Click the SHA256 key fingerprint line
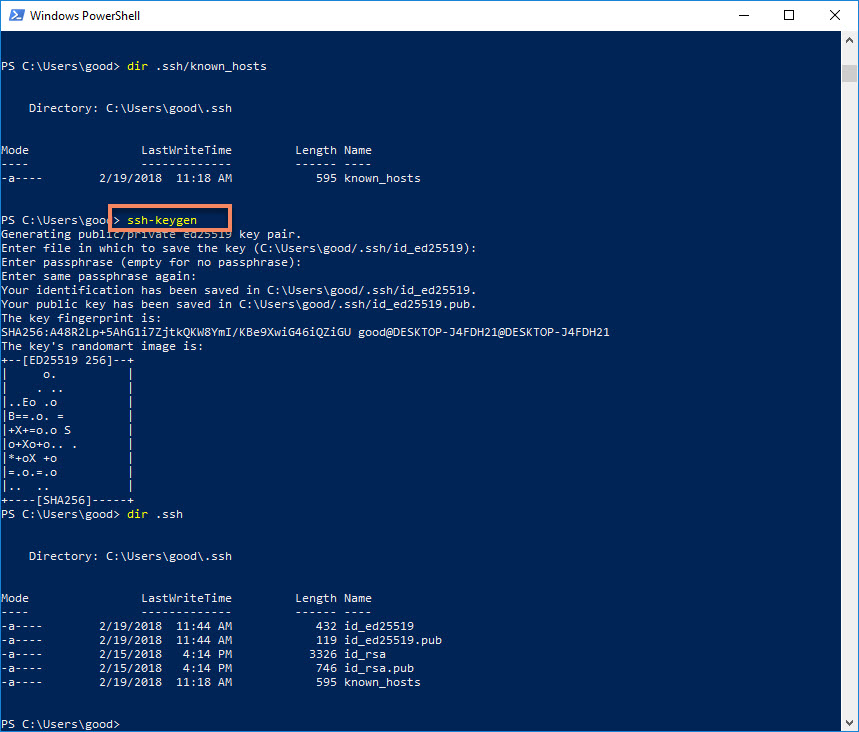859x732 pixels. [305, 332]
